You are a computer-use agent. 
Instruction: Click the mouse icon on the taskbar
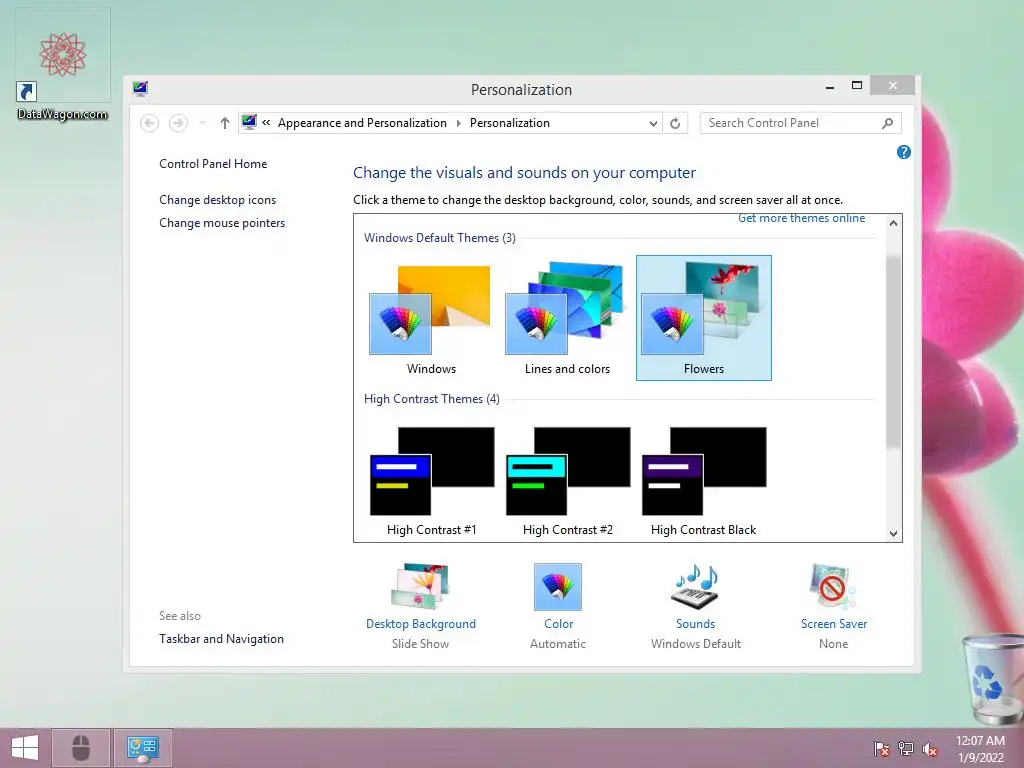click(81, 748)
